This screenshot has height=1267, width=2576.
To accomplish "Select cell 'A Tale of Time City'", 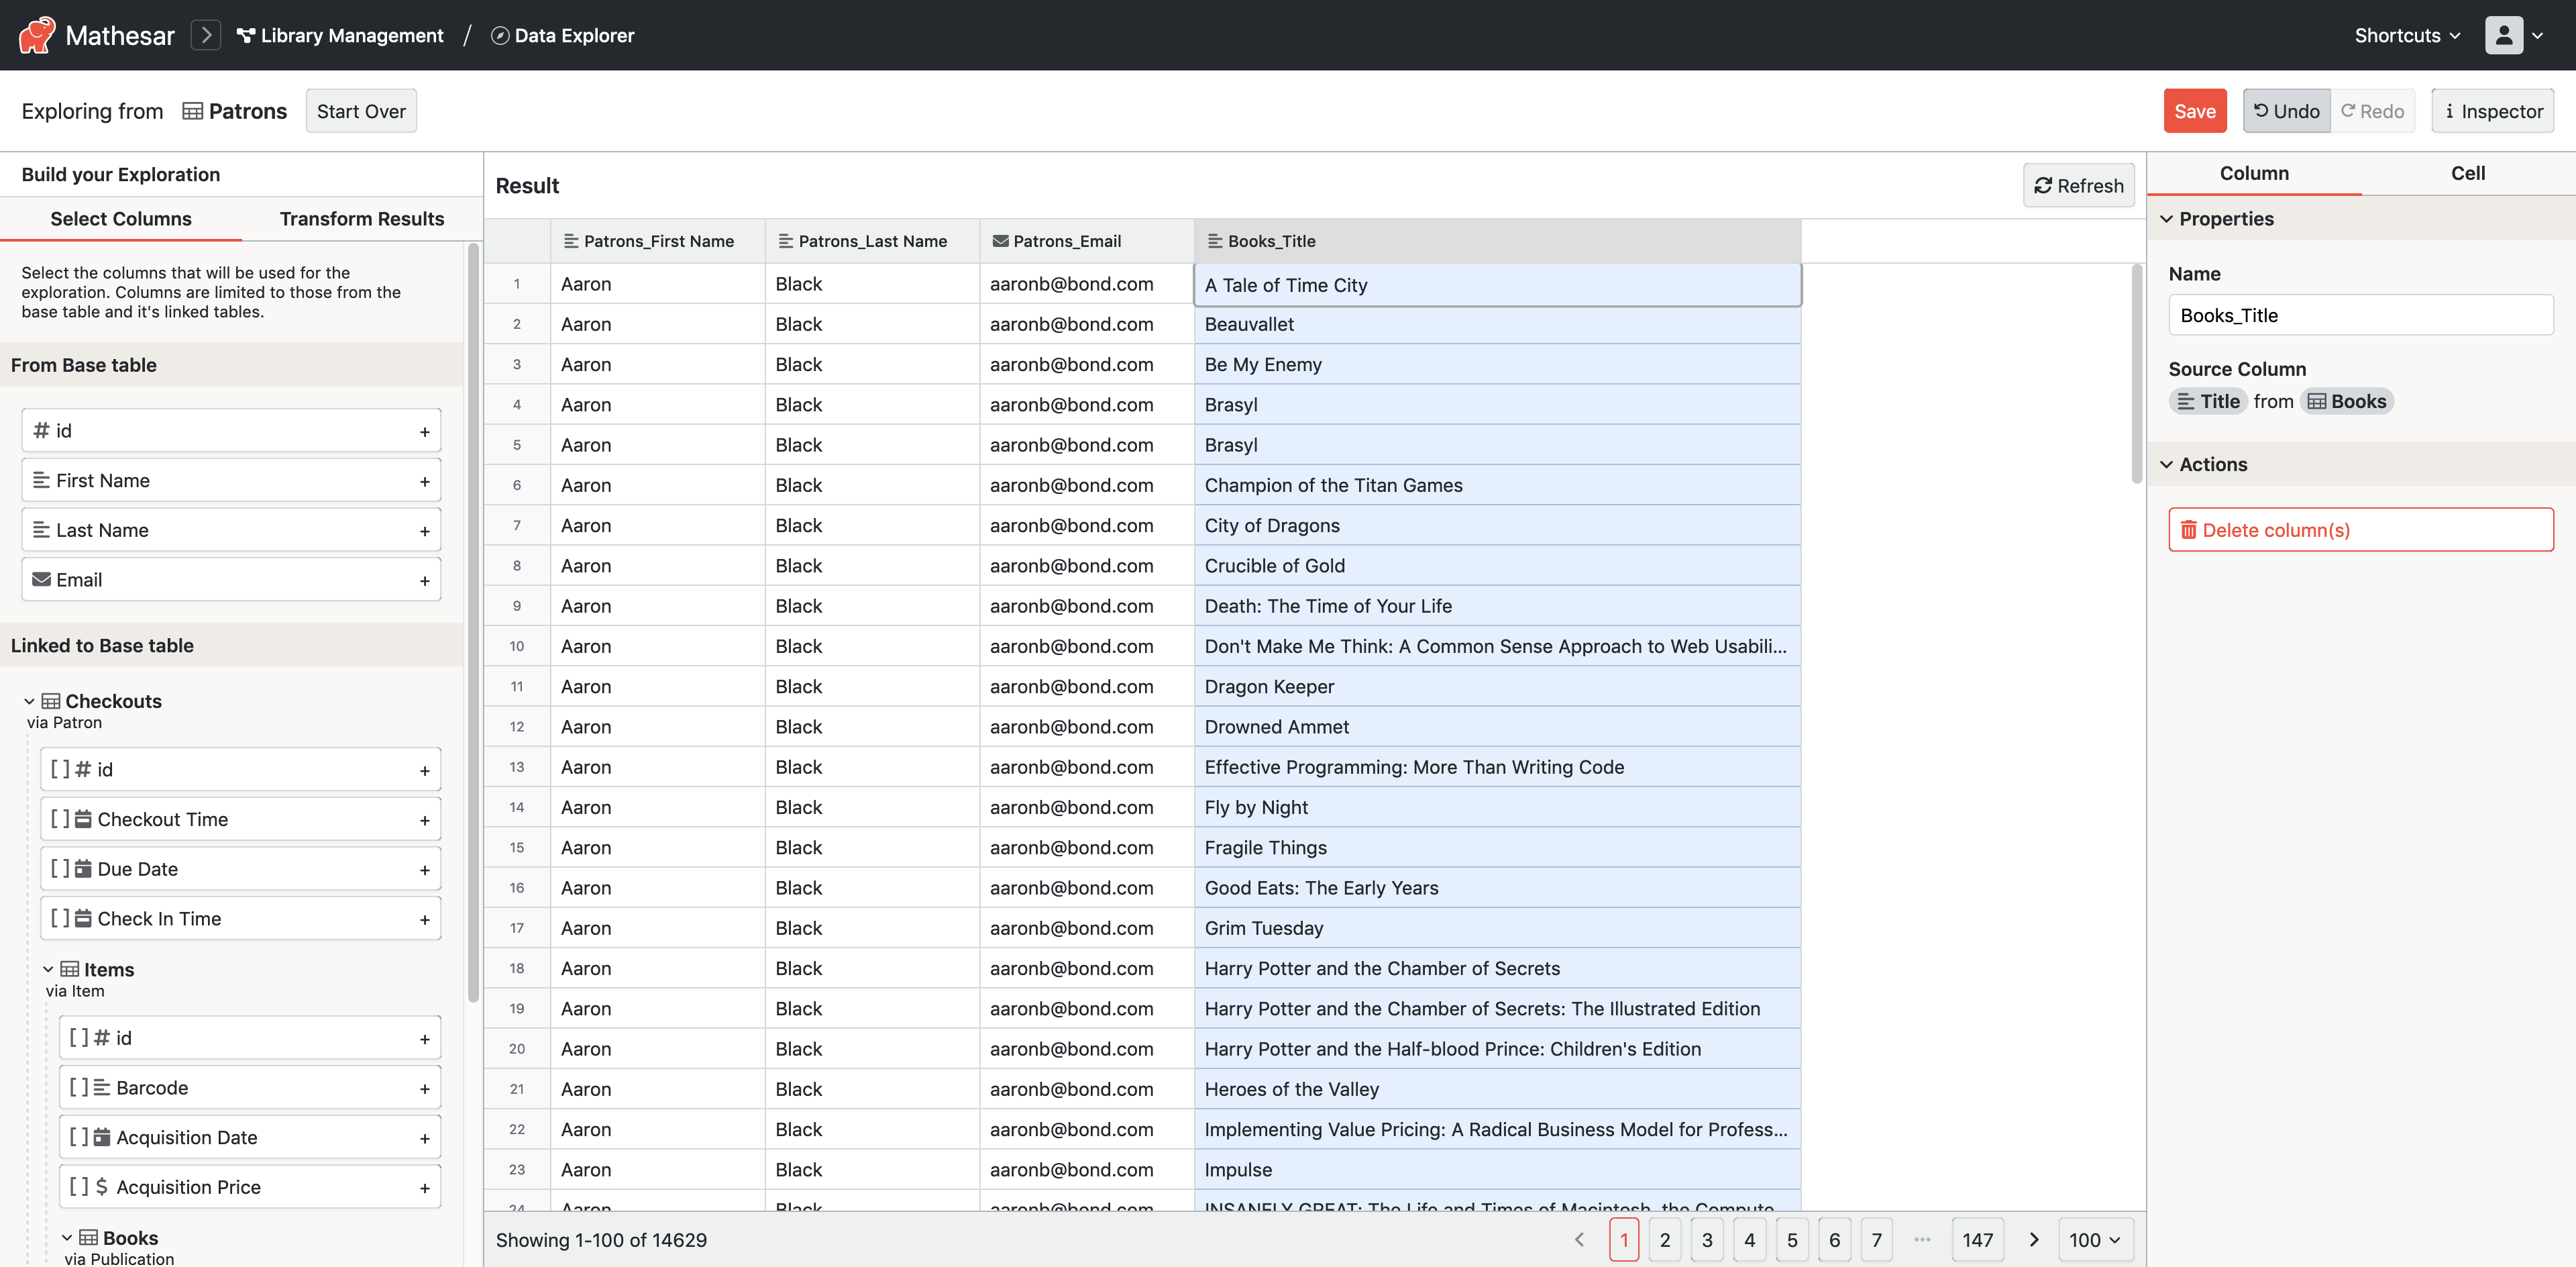I will (x=1497, y=285).
